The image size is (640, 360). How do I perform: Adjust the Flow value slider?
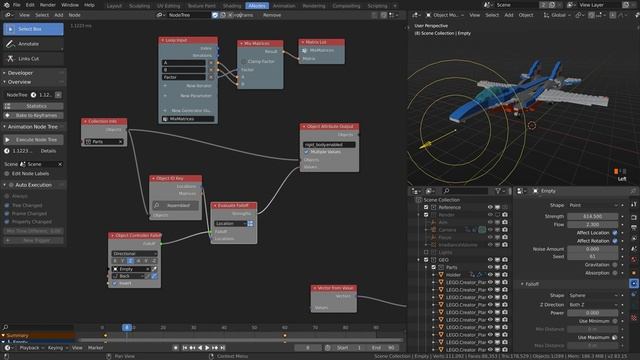pos(593,224)
